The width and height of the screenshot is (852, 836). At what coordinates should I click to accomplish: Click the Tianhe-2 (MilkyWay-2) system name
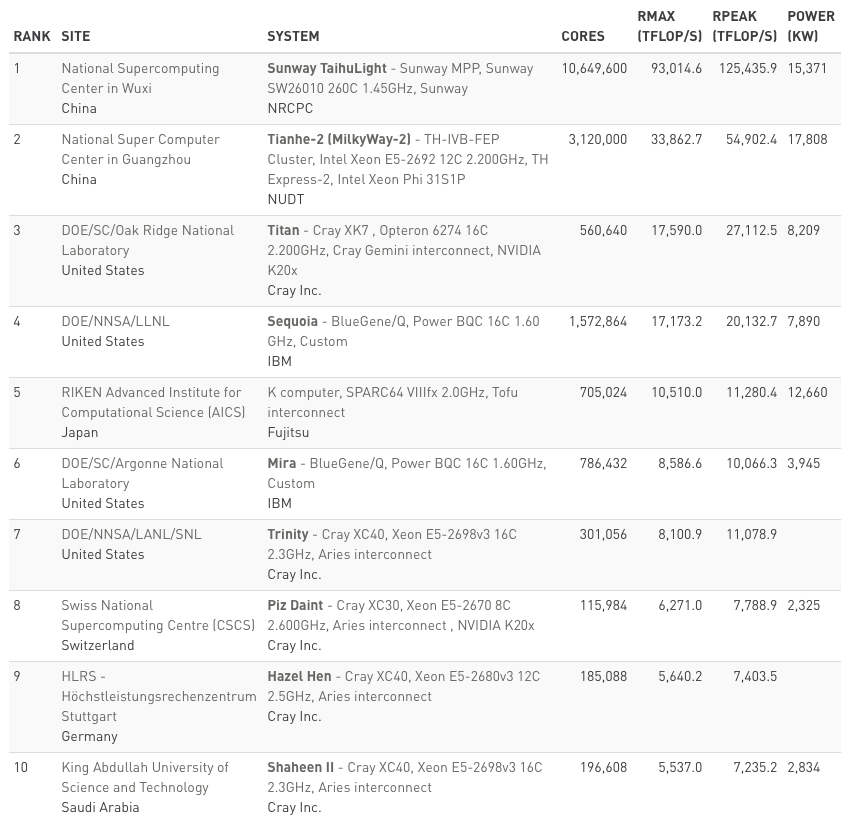[x=339, y=140]
